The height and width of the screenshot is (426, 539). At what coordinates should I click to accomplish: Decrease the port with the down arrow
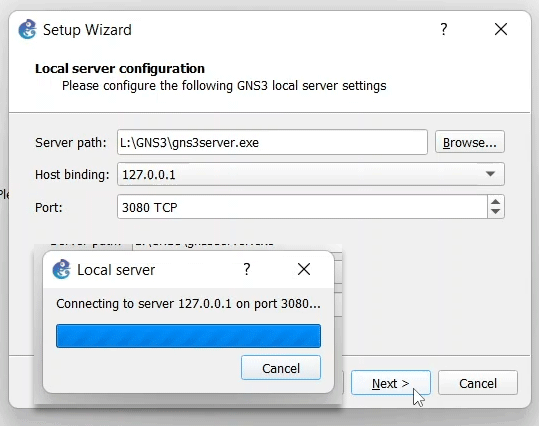pyautogui.click(x=496, y=211)
